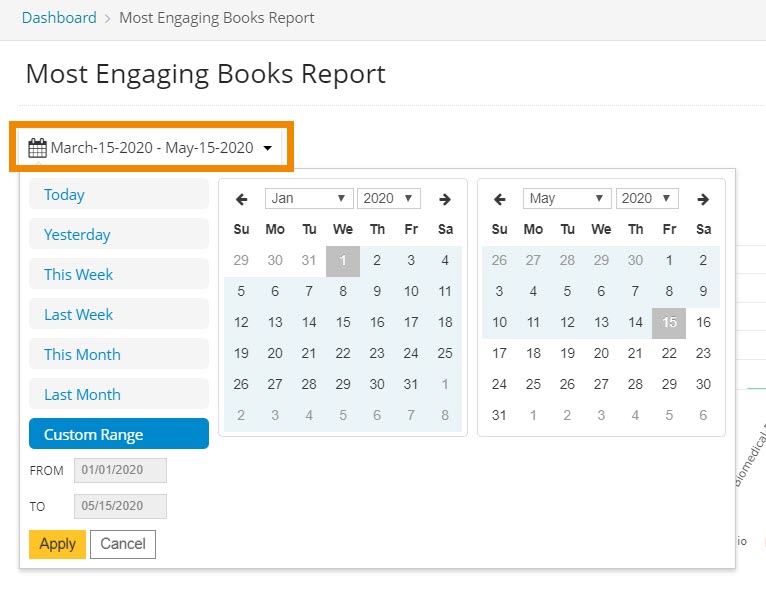The height and width of the screenshot is (590, 766).
Task: Cancel the date range selection
Action: 123,544
